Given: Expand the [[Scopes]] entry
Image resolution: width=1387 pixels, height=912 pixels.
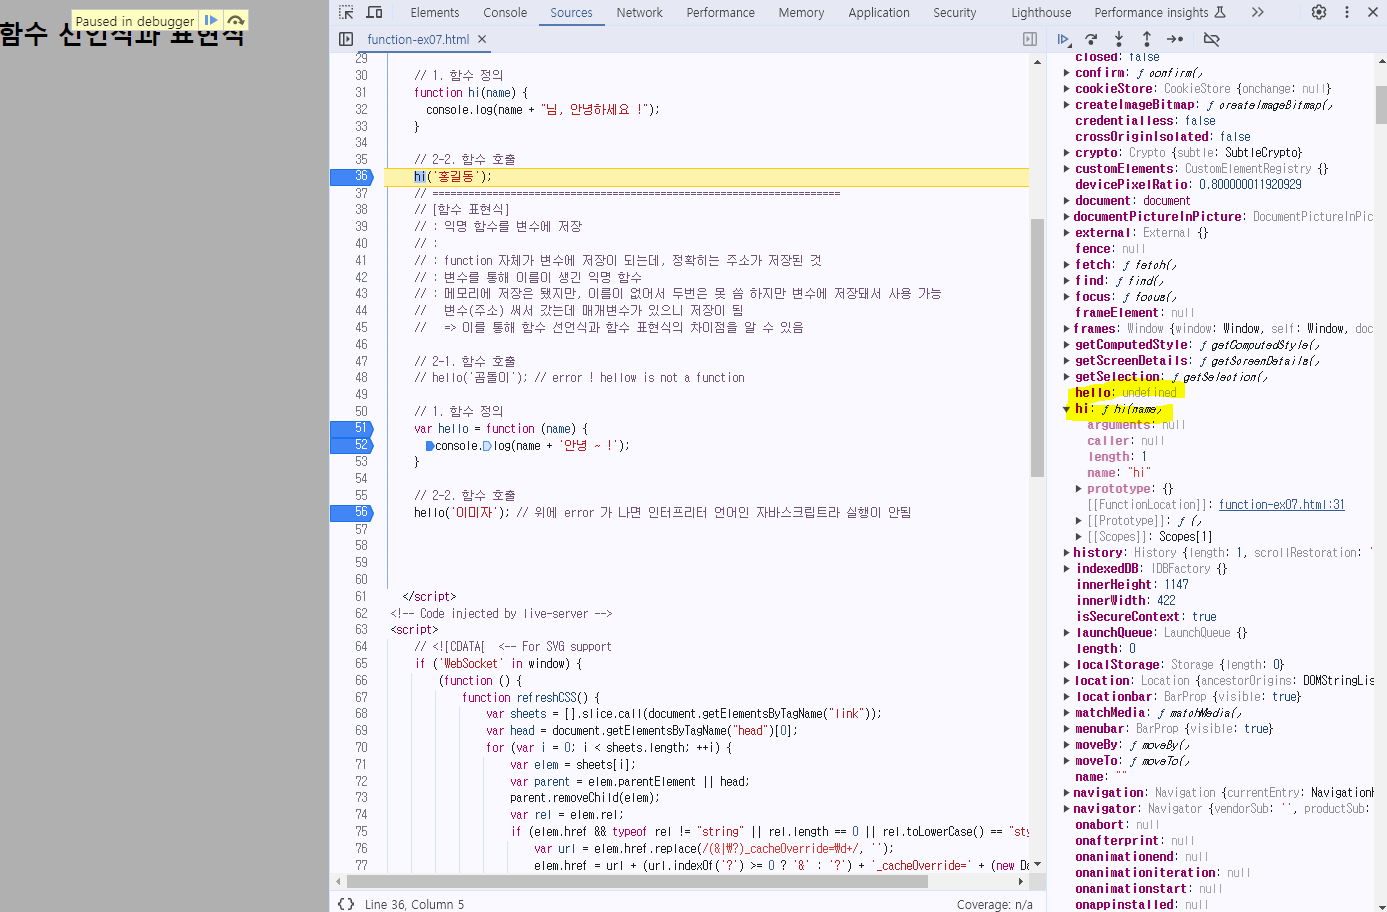Looking at the screenshot, I should coord(1079,537).
